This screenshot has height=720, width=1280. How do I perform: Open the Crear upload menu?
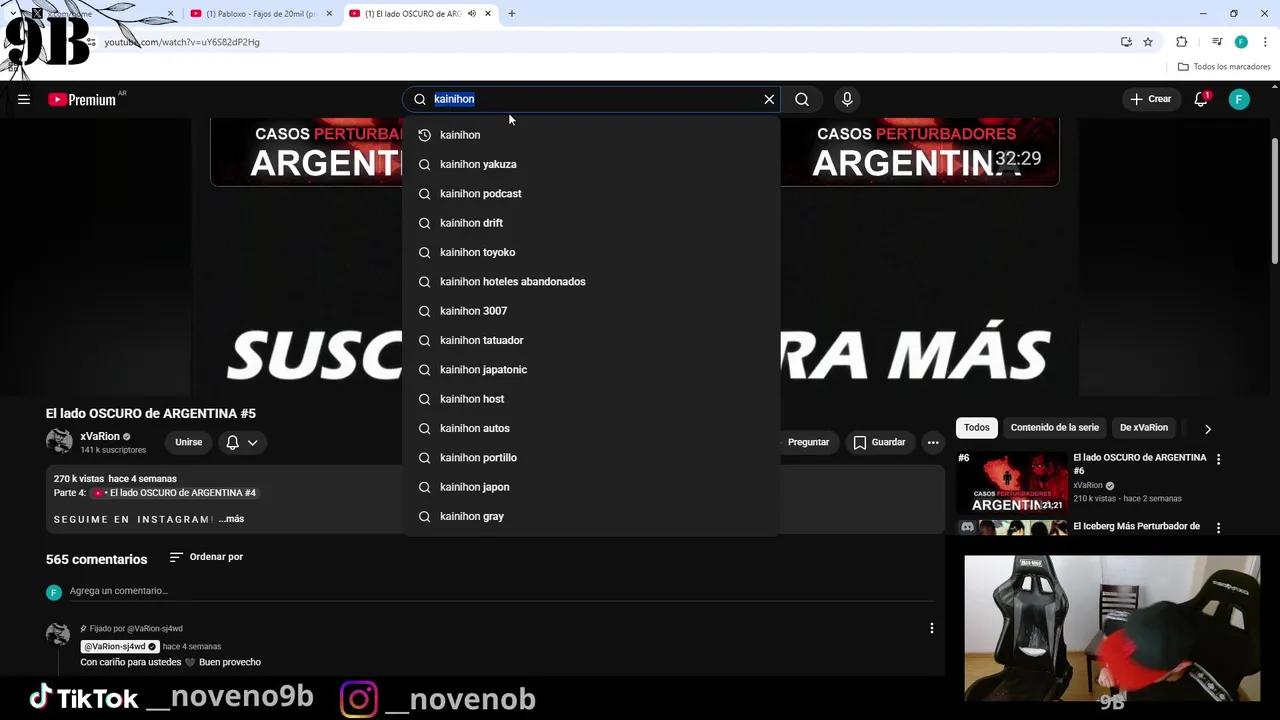coord(1150,99)
